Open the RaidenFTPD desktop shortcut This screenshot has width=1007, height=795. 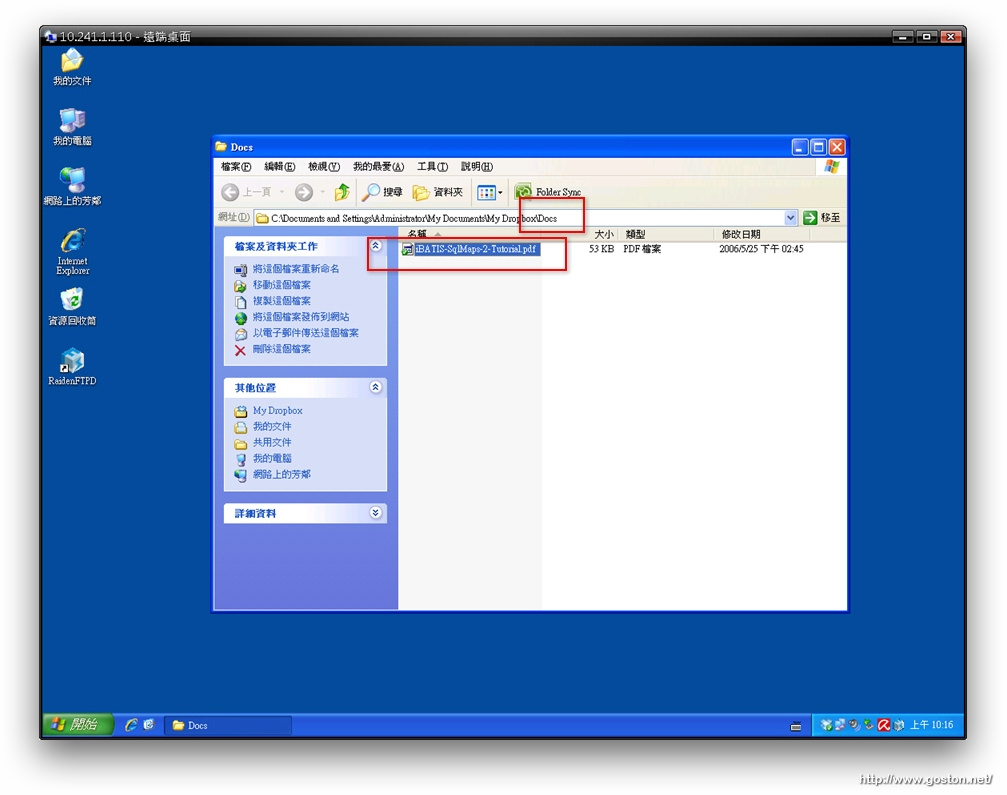coord(72,362)
